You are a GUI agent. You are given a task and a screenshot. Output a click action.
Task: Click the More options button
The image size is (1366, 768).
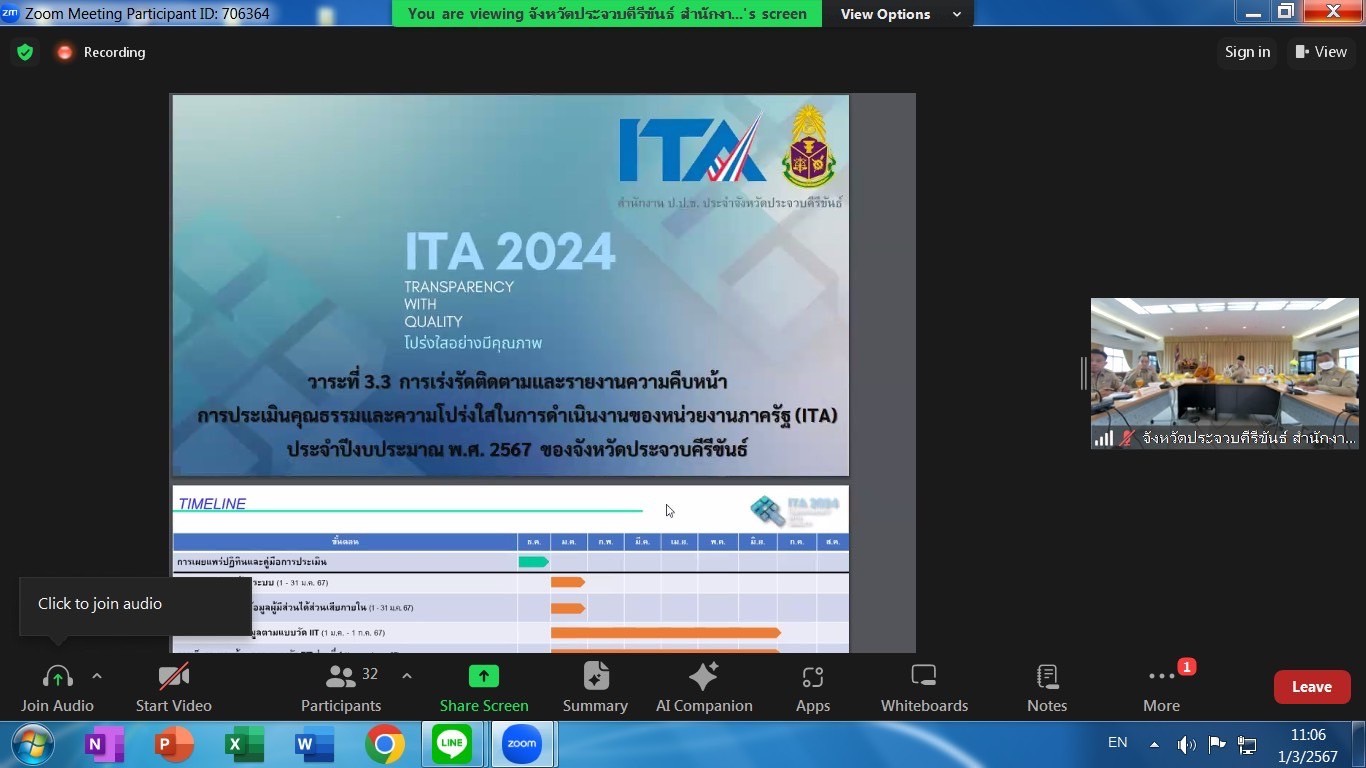(x=1161, y=688)
